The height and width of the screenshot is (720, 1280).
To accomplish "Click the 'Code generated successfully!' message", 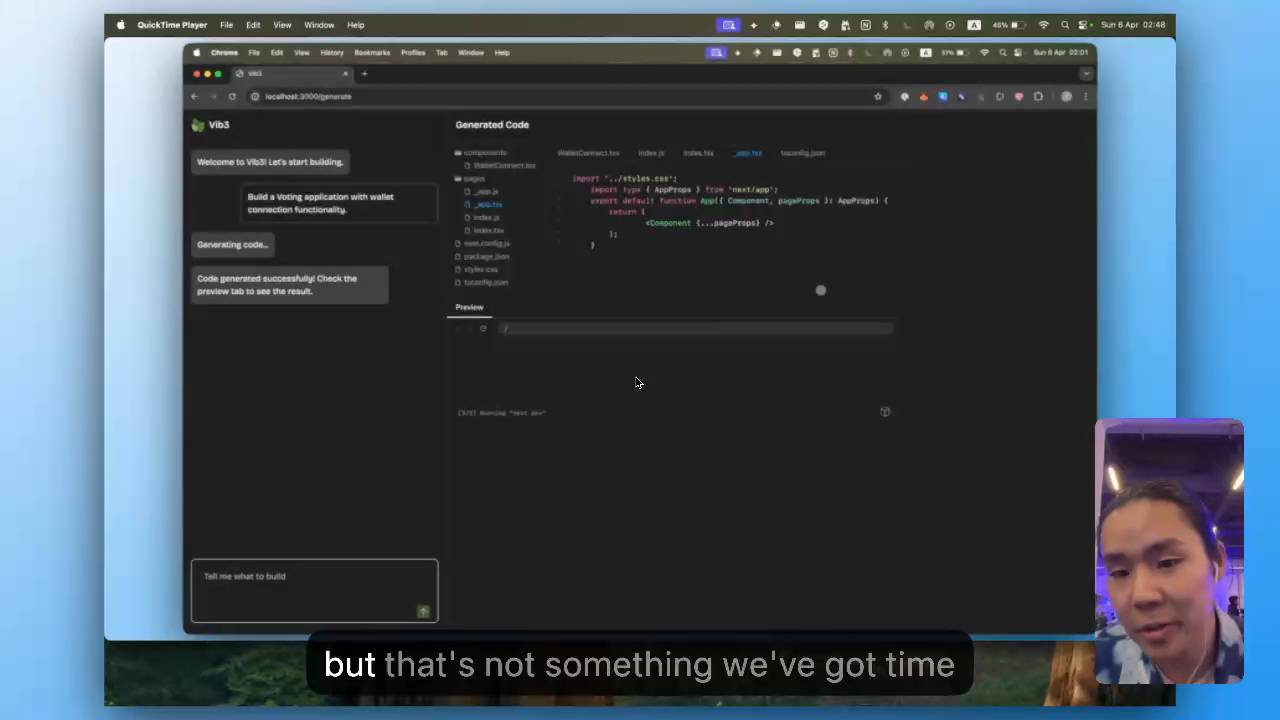I will click(290, 285).
